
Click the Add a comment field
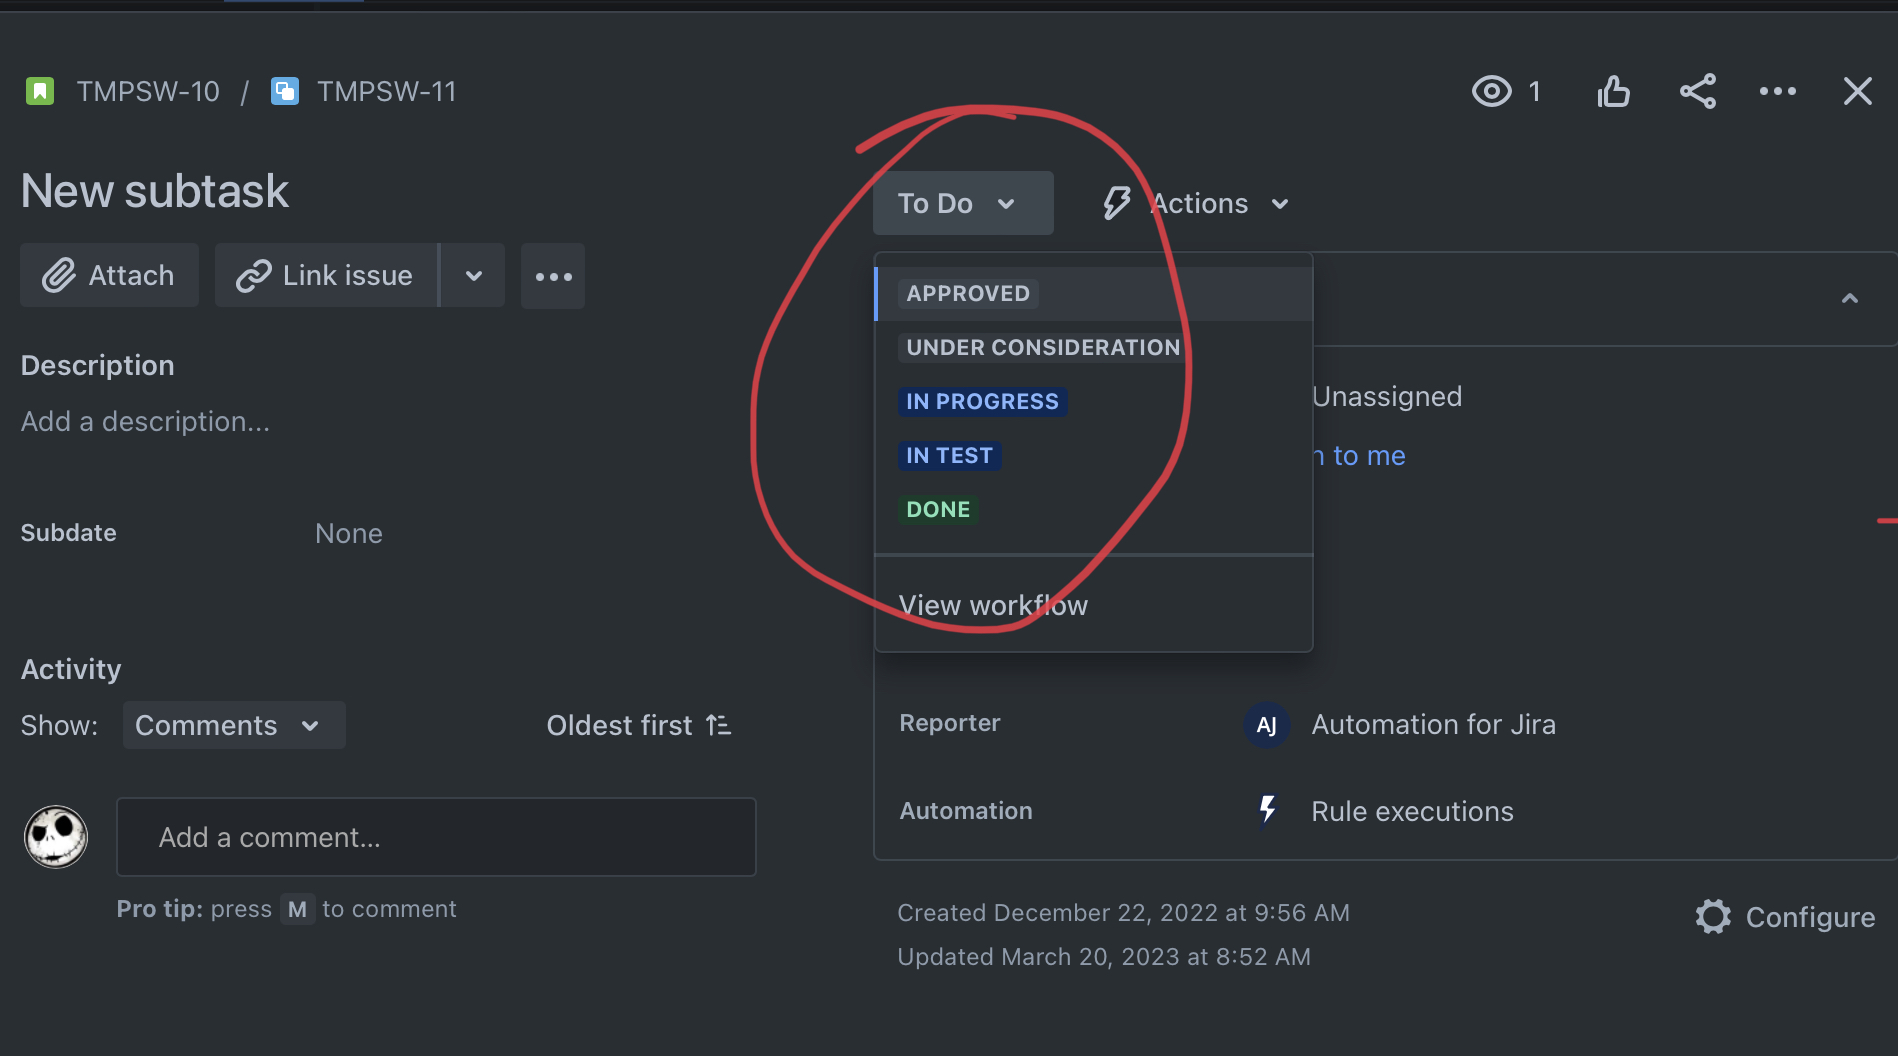click(x=436, y=837)
